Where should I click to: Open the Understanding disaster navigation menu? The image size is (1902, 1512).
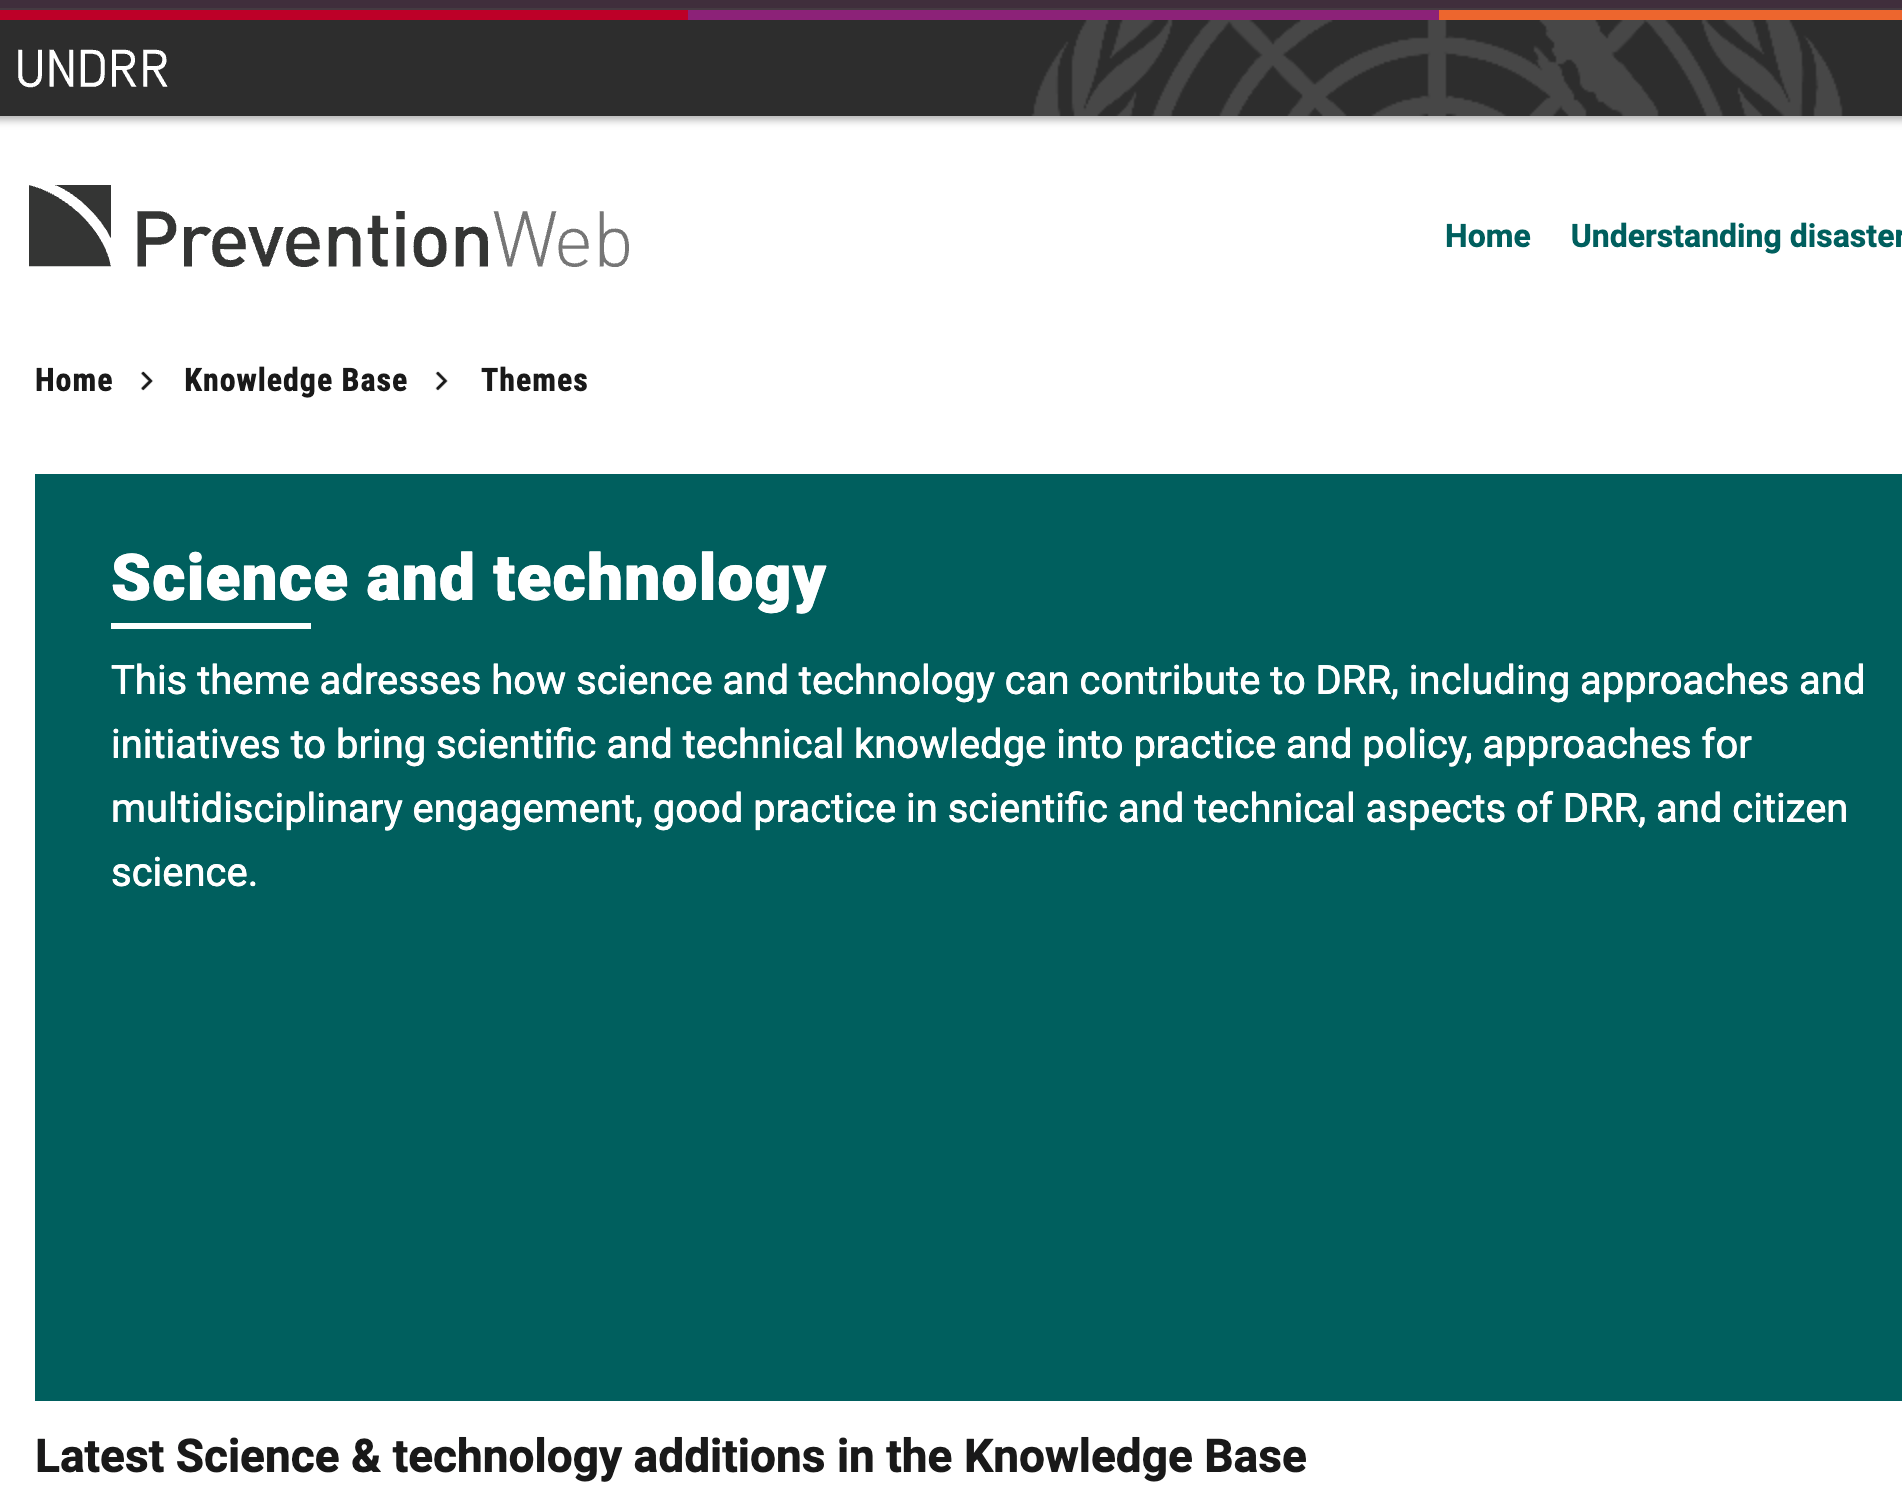point(1734,236)
